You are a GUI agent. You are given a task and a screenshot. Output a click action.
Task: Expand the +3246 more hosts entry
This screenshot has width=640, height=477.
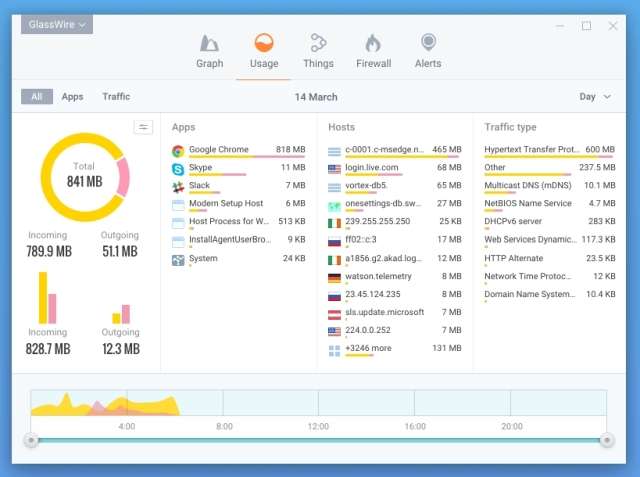click(366, 348)
